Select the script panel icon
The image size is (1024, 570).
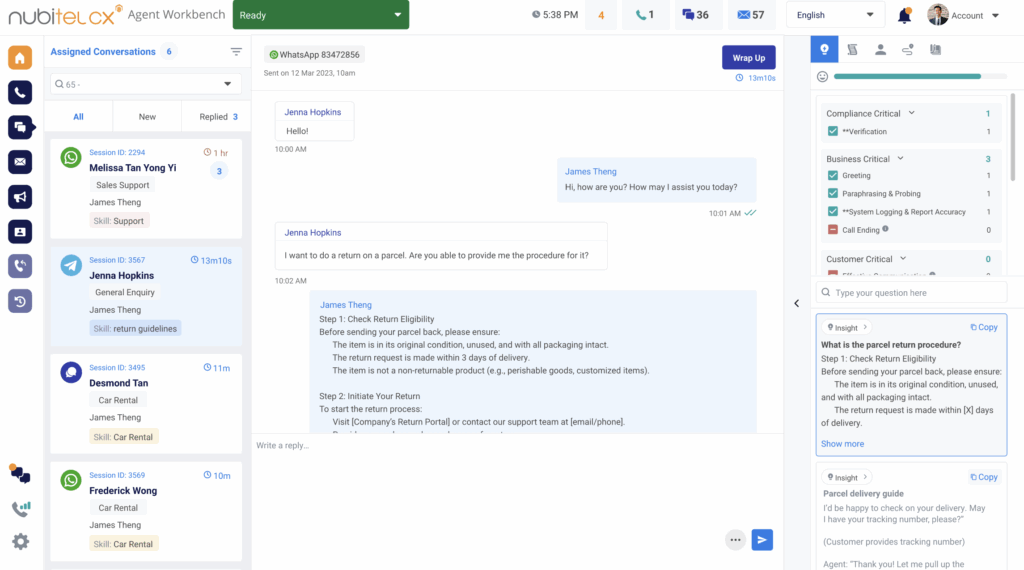852,50
